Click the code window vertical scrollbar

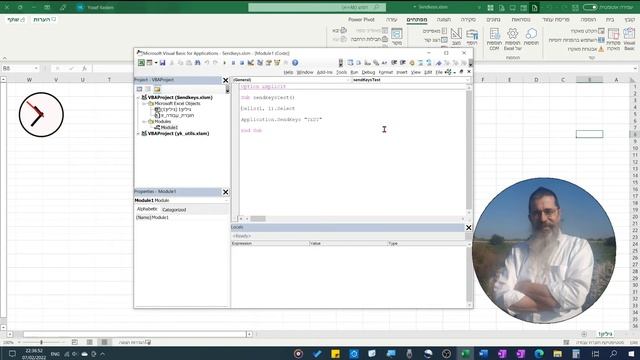469,151
